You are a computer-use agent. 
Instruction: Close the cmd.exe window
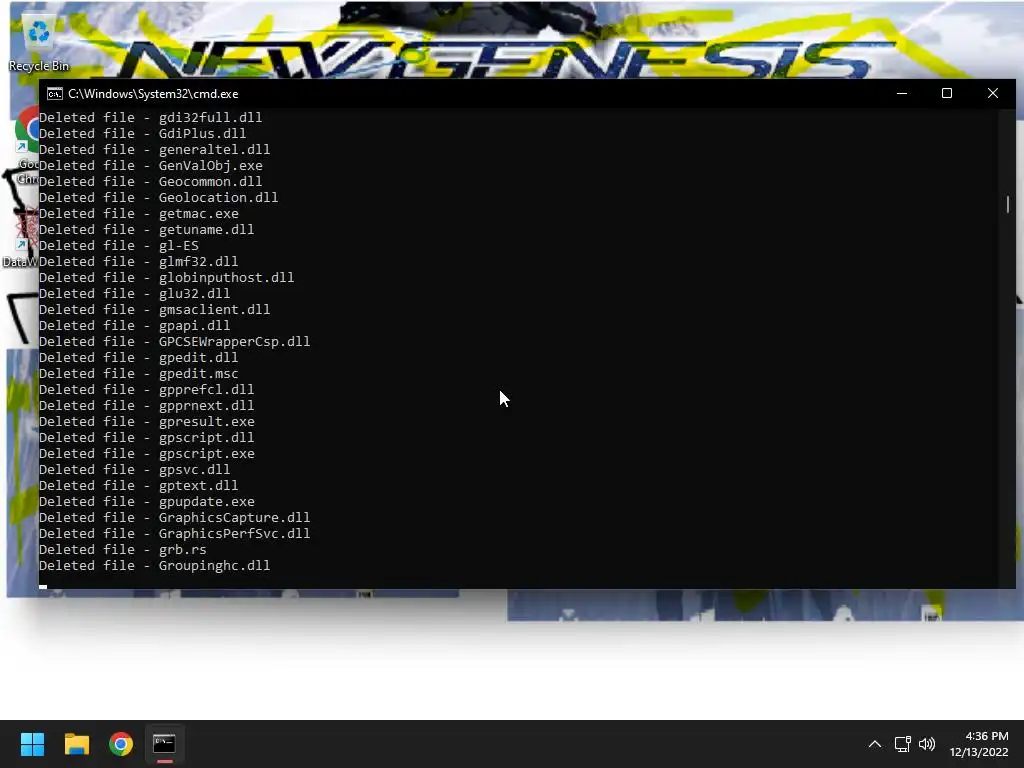click(x=993, y=93)
